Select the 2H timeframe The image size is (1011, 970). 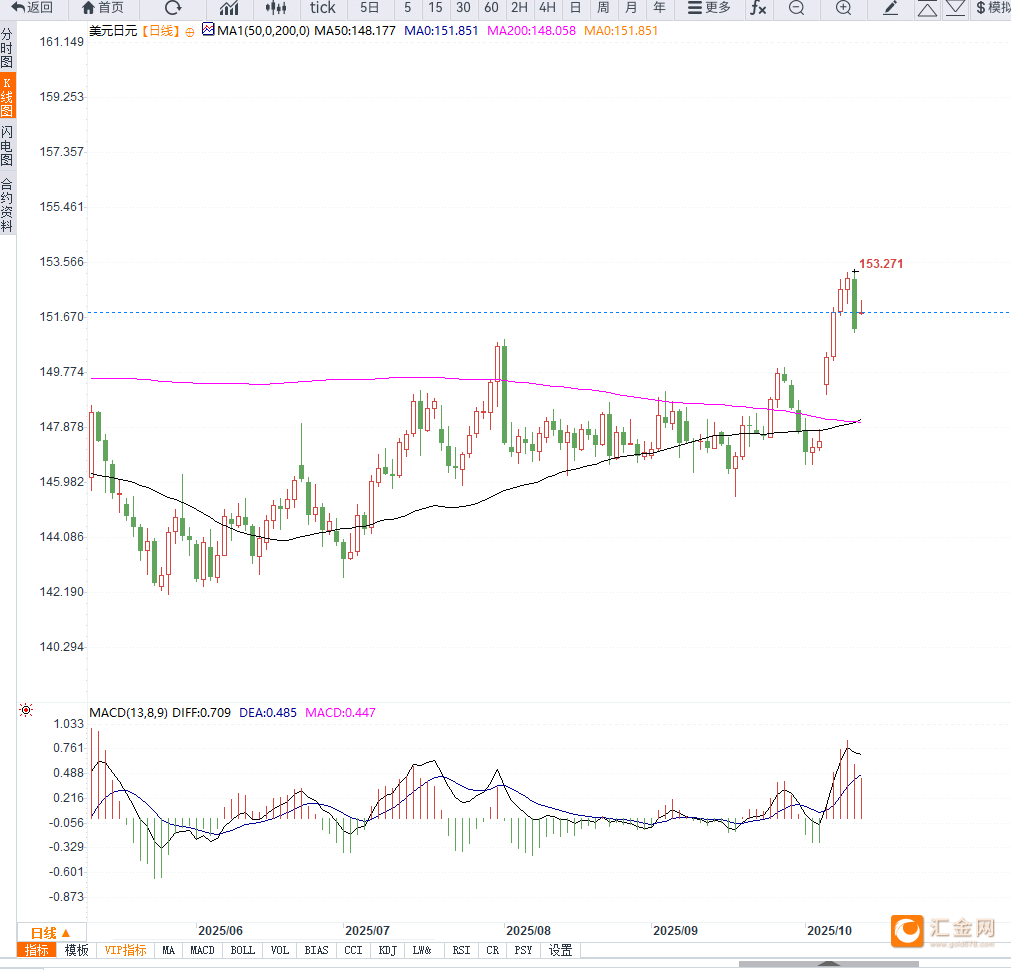[x=519, y=8]
